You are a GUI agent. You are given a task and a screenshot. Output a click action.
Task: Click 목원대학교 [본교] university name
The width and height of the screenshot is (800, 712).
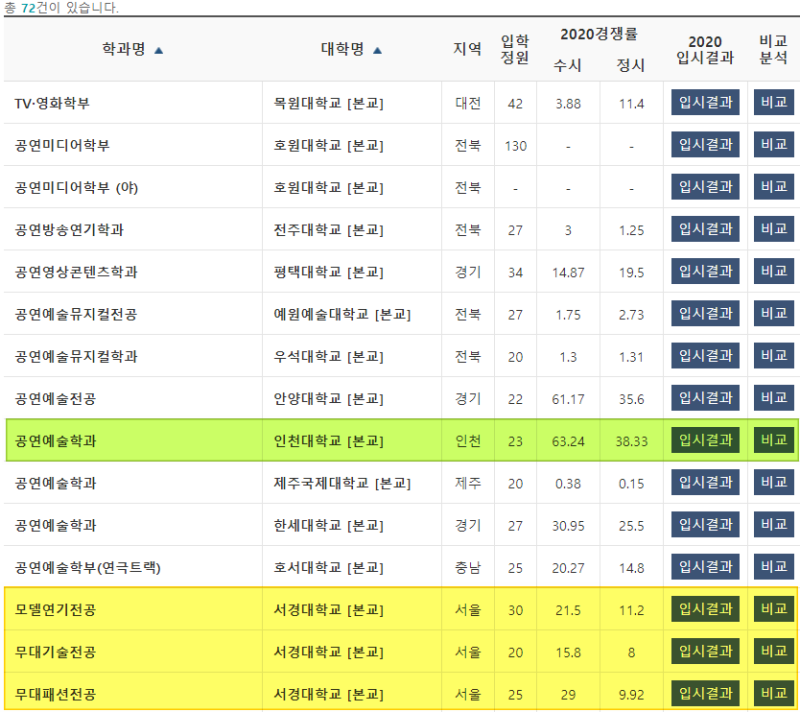pyautogui.click(x=329, y=104)
